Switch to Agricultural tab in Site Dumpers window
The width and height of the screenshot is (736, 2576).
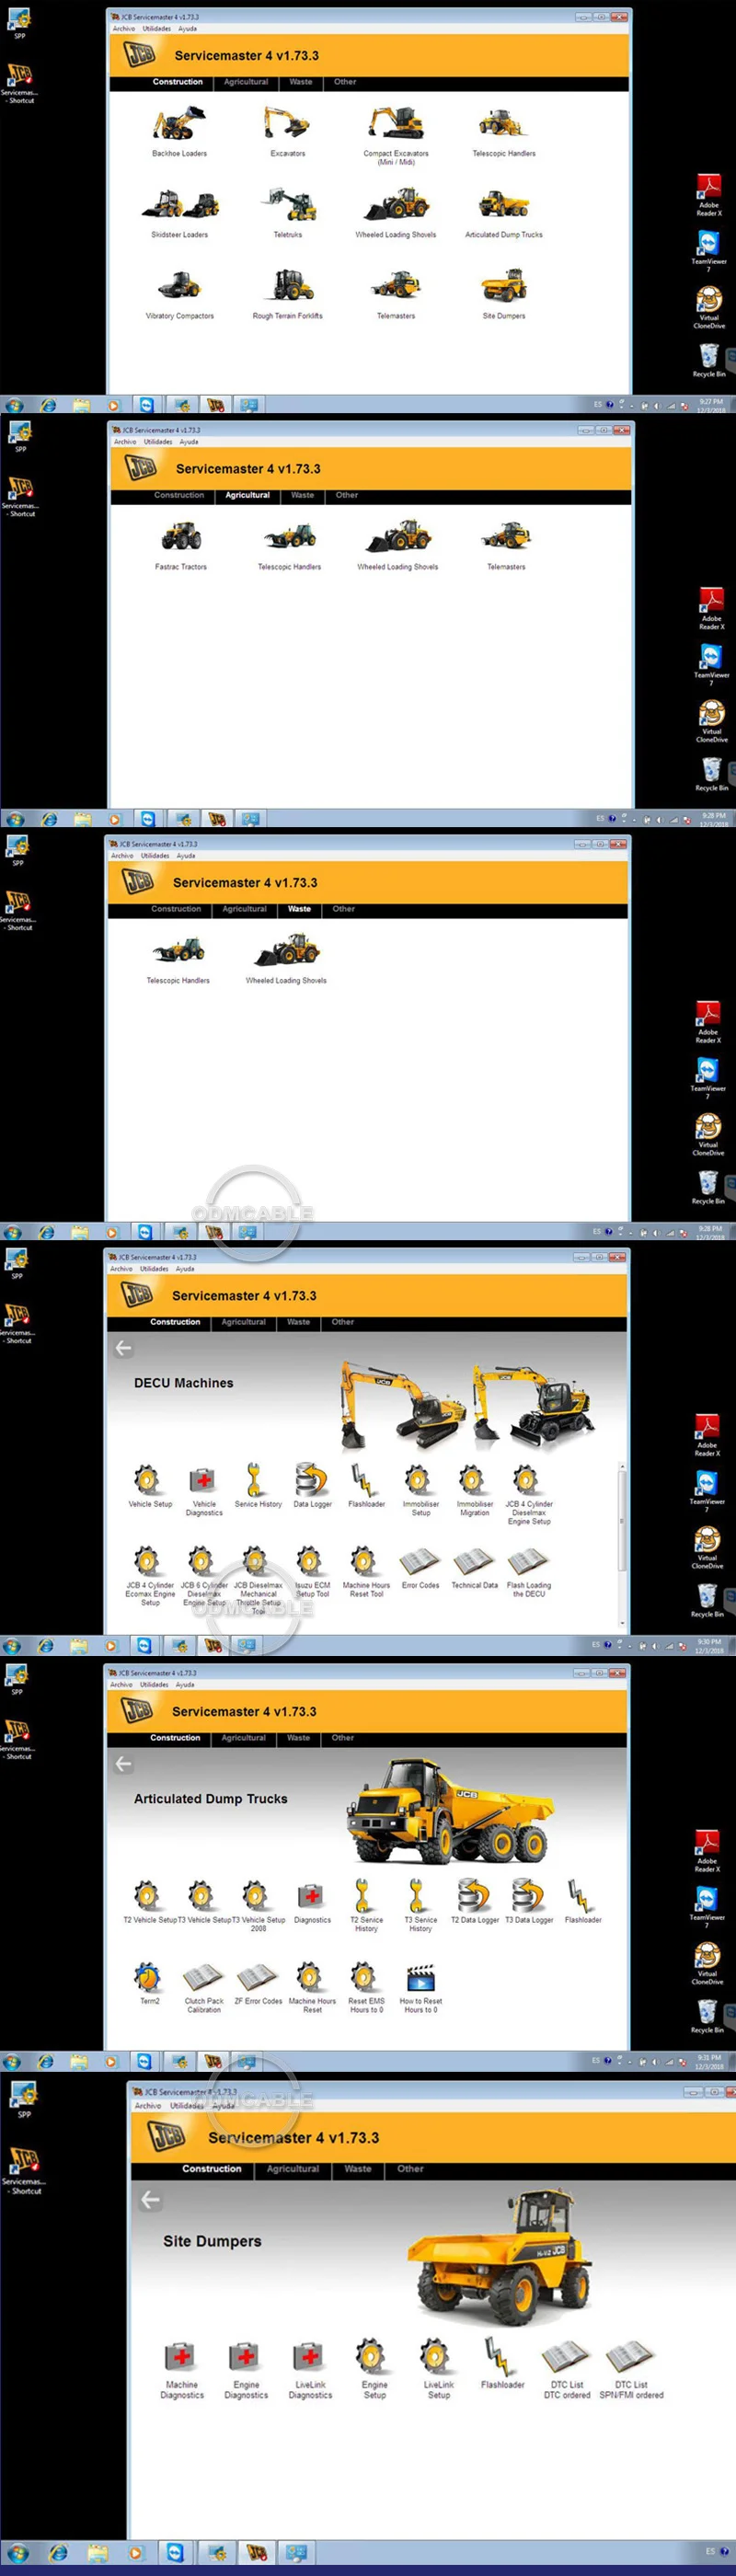293,2168
